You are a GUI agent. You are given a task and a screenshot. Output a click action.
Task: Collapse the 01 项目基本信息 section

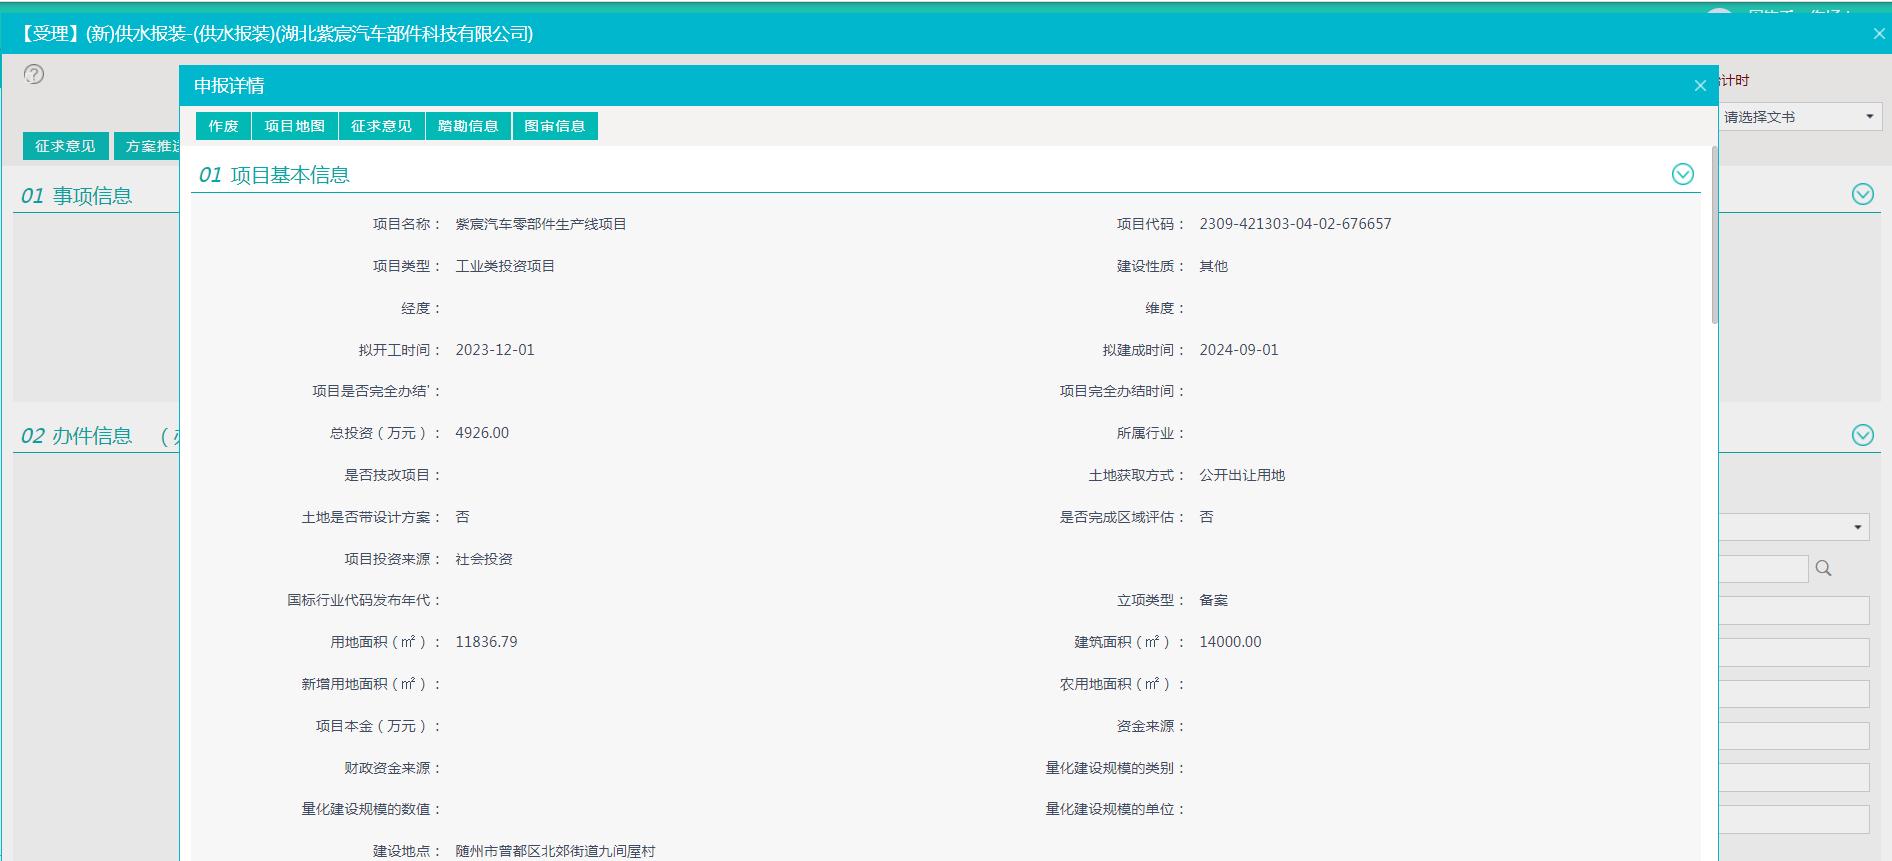click(1682, 174)
